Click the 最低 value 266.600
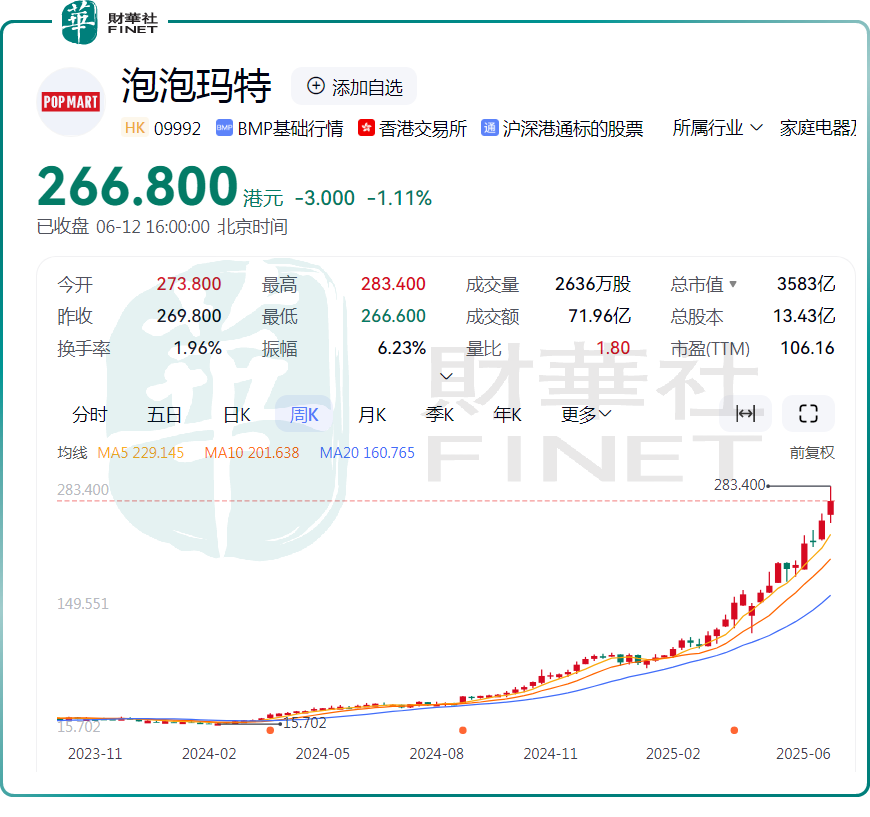This screenshot has width=870, height=817. (393, 316)
